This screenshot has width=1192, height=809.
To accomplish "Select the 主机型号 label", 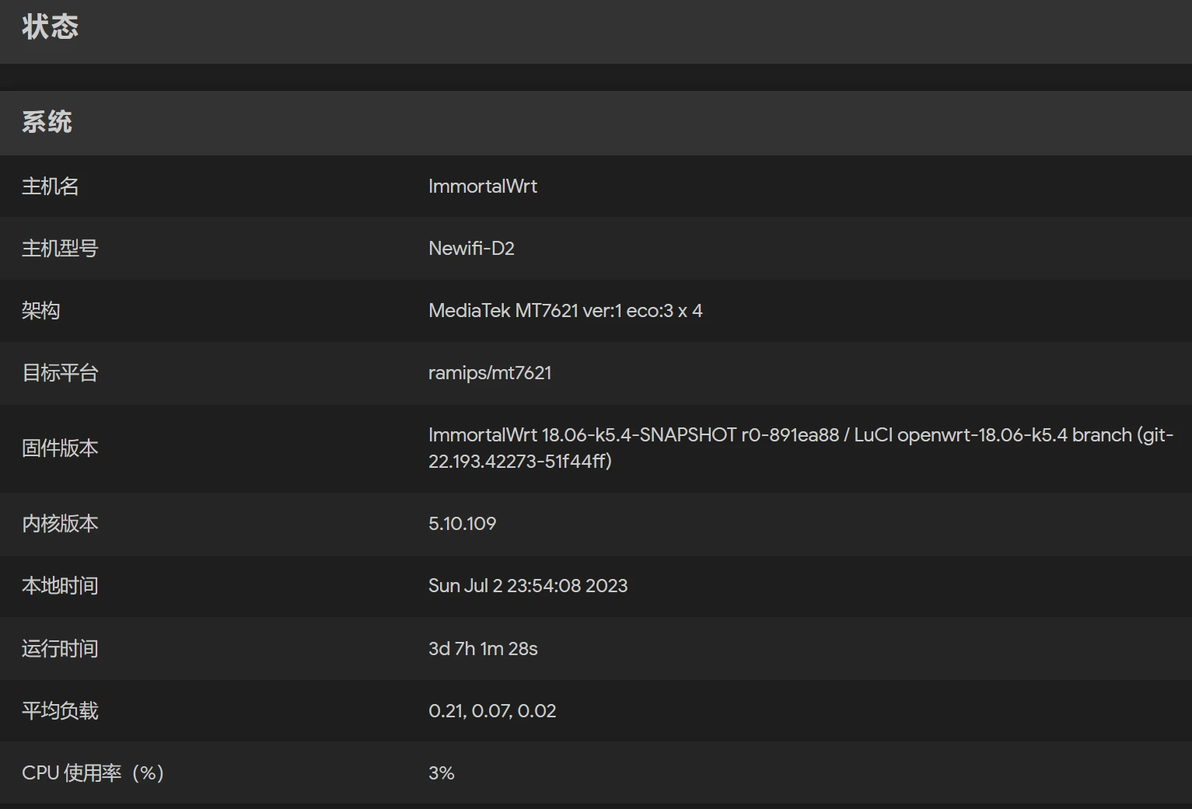I will [x=60, y=248].
